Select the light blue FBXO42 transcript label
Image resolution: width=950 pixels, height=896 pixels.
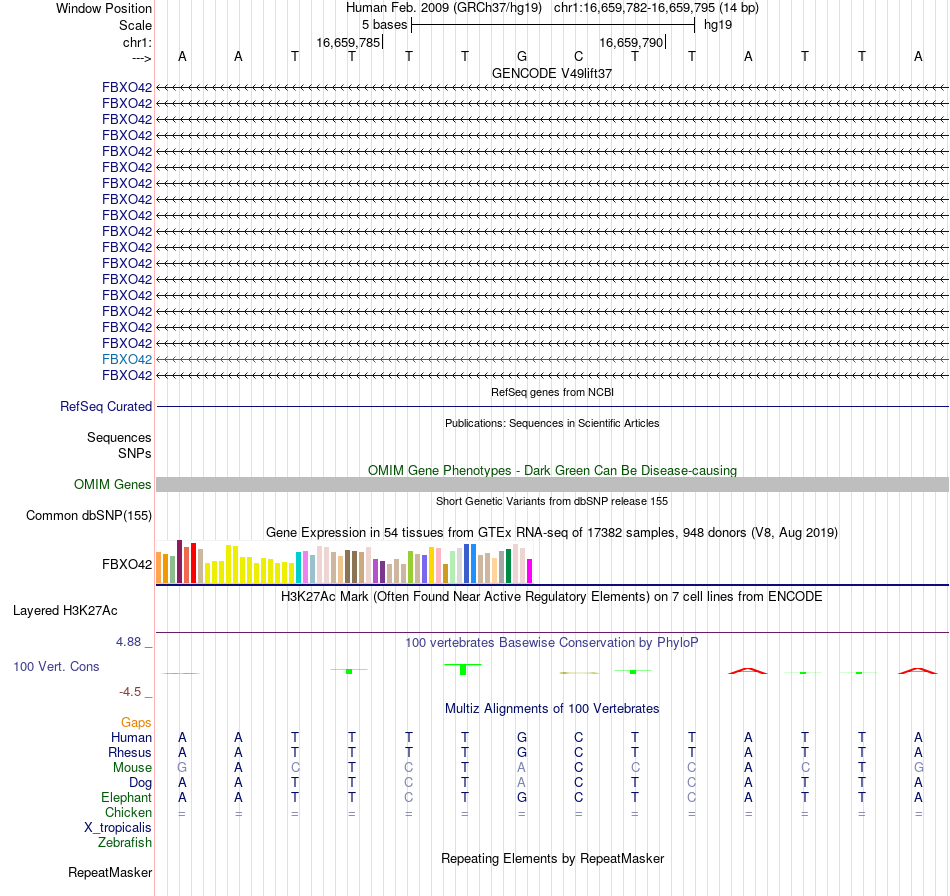pyautogui.click(x=127, y=359)
